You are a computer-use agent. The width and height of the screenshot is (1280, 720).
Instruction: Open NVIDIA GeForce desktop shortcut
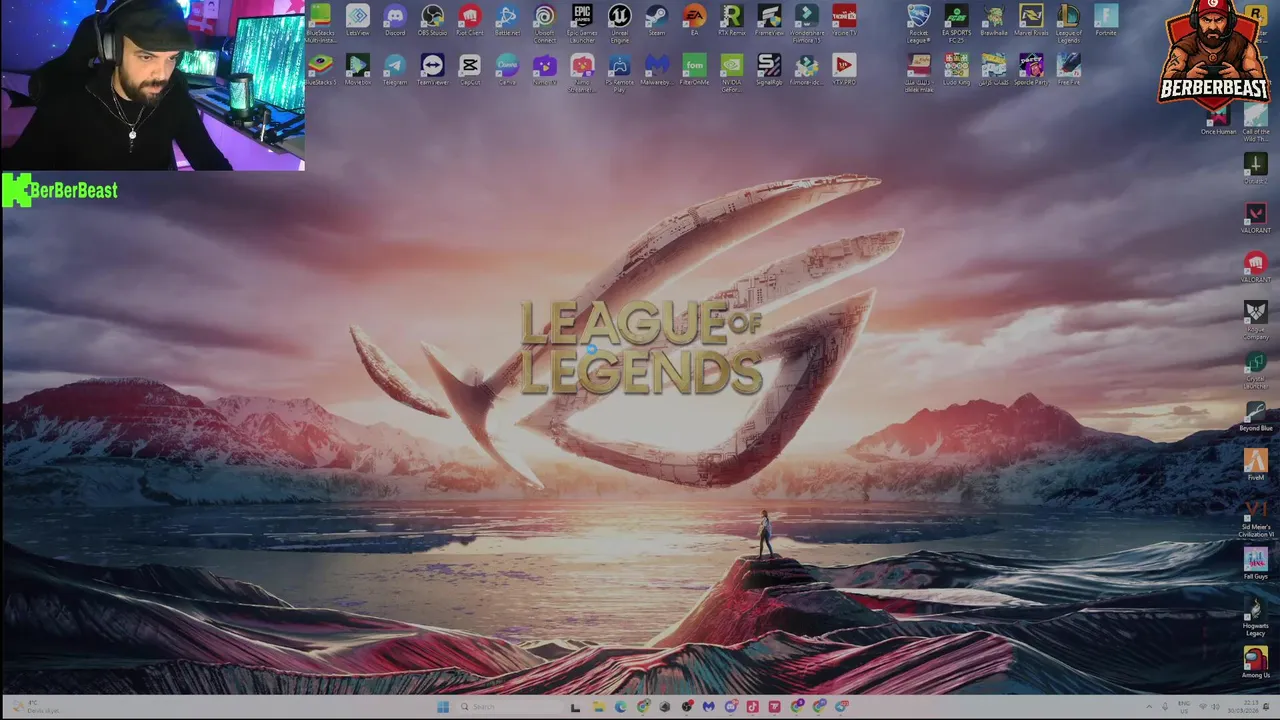[732, 72]
